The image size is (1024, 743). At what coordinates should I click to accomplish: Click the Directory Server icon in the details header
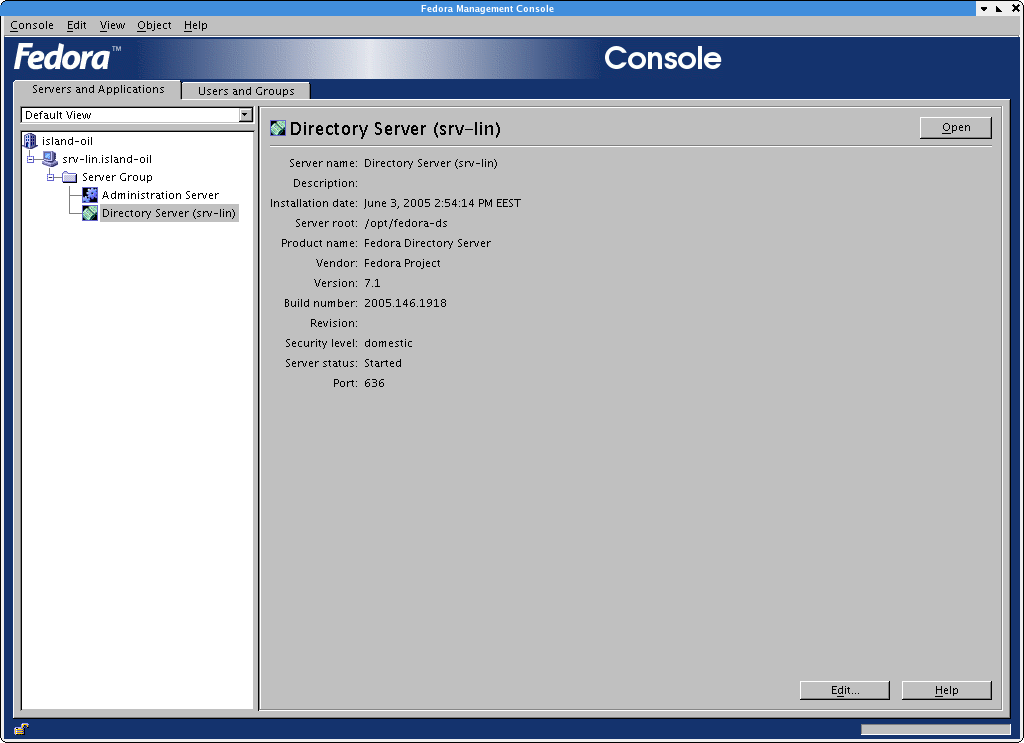pos(278,128)
